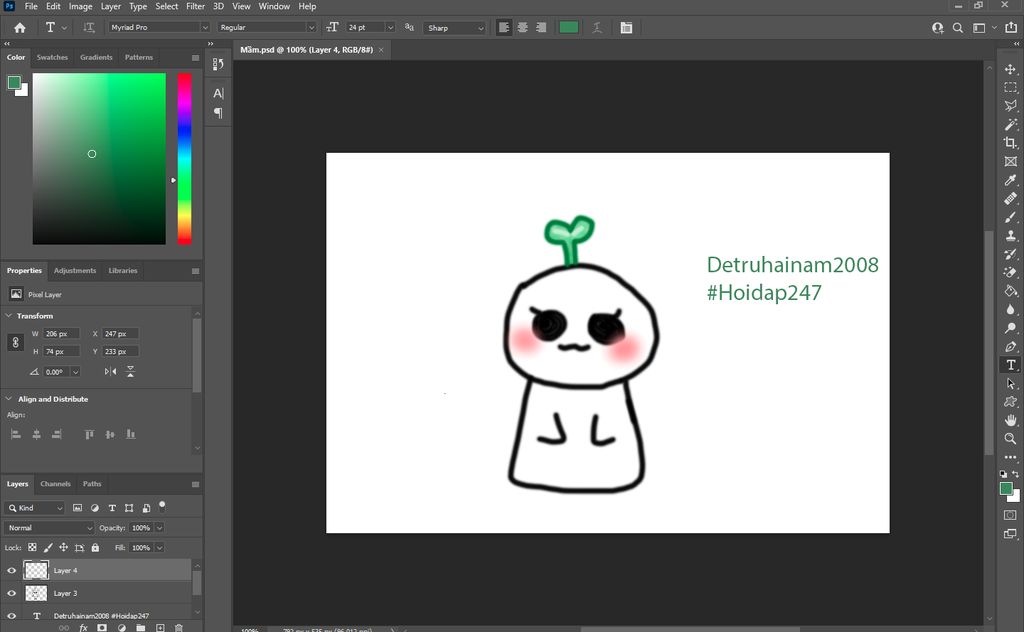Select the Zoom tool in toolbar
The height and width of the screenshot is (632, 1024).
(x=1010, y=439)
